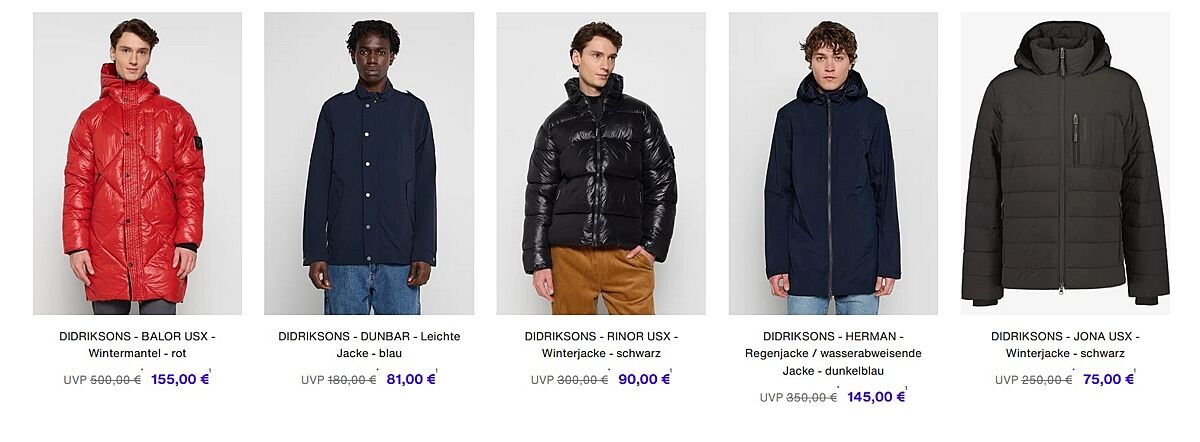The width and height of the screenshot is (1200, 442).
Task: Select the 81,00 € sale price
Action: 411,379
